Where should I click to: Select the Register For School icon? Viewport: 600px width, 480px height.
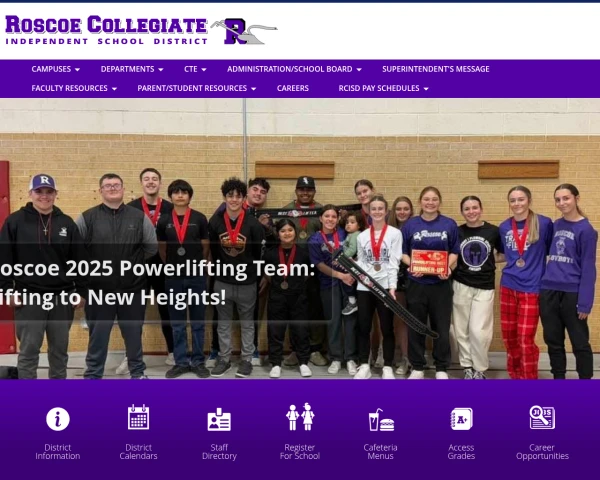click(x=300, y=416)
